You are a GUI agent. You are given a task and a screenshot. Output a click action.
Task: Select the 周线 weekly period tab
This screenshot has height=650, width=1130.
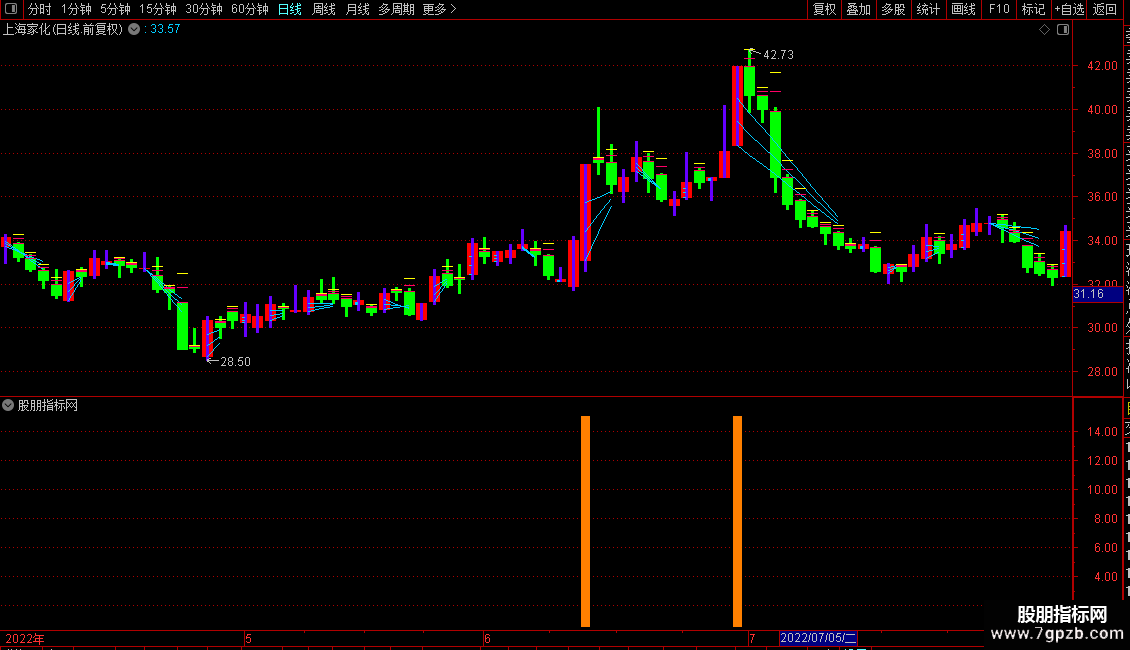(324, 9)
